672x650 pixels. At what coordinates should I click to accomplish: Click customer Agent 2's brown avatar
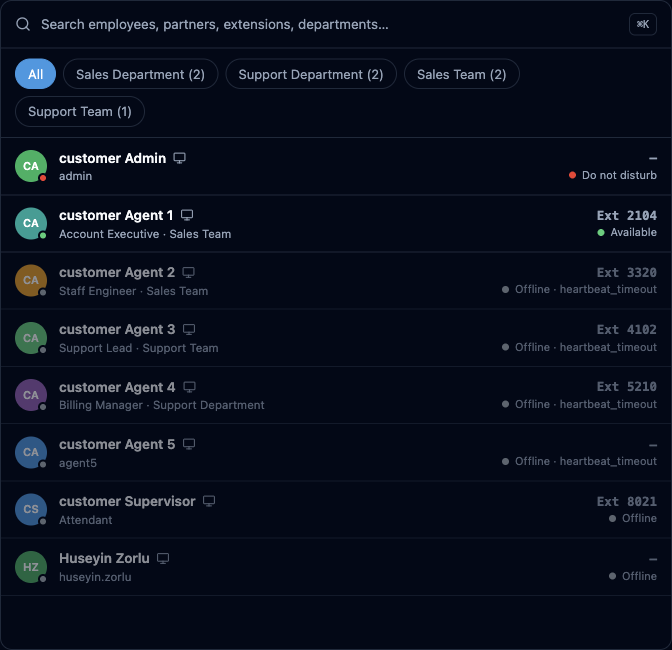coord(31,280)
